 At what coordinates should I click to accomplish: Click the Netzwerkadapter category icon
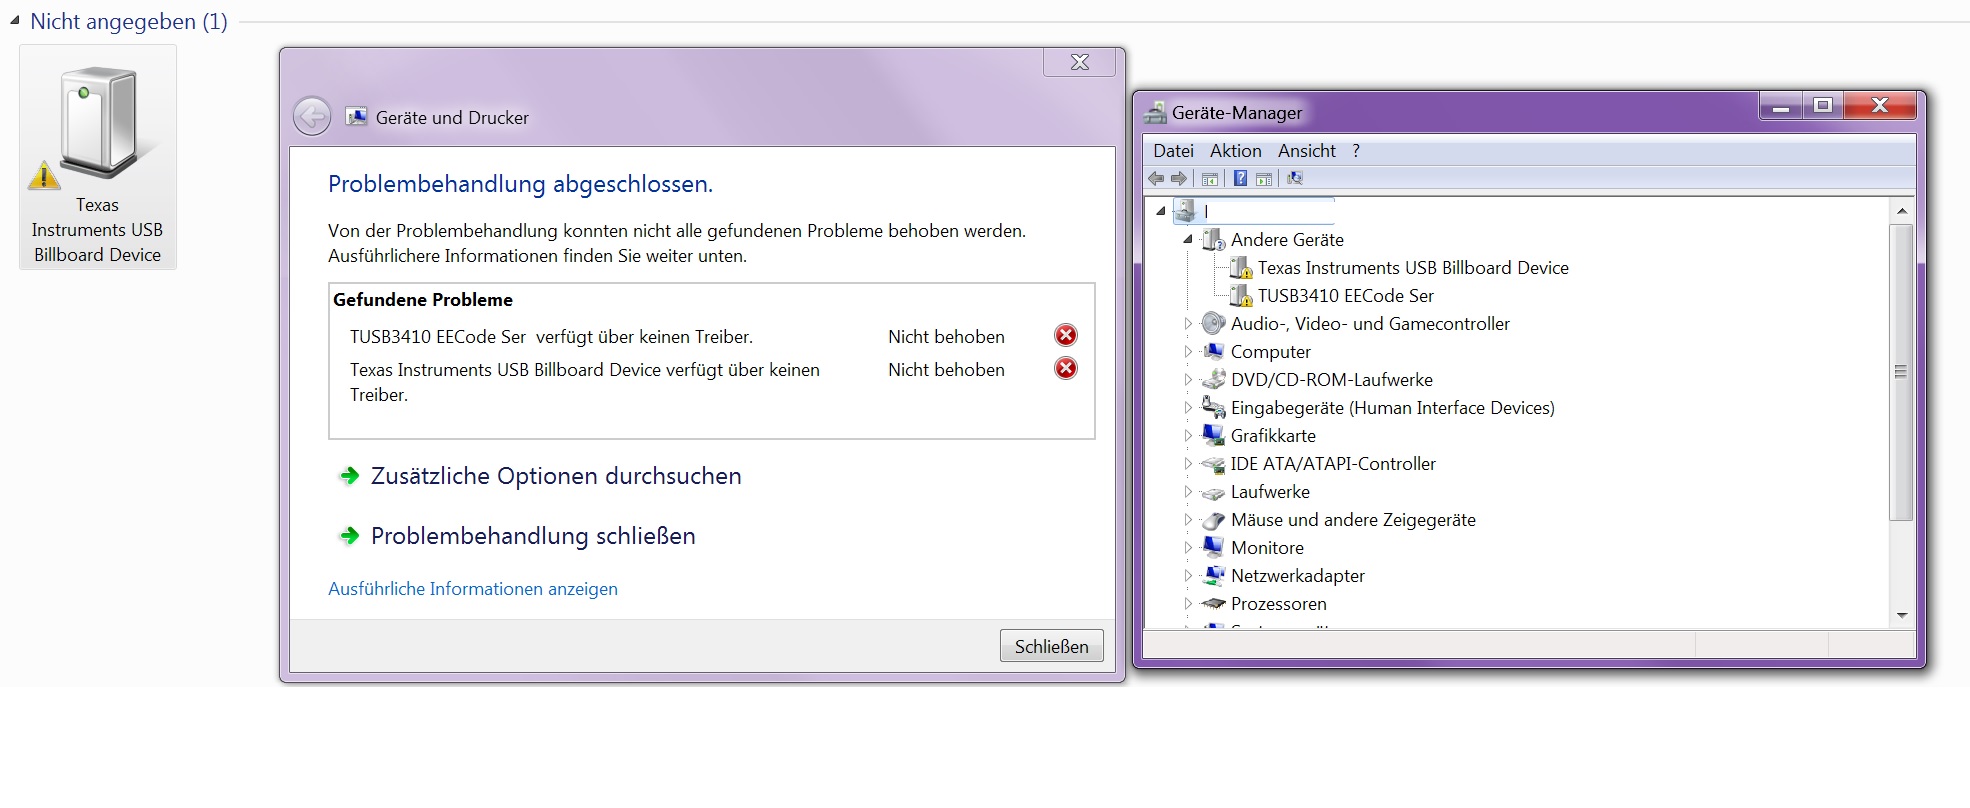pos(1213,576)
